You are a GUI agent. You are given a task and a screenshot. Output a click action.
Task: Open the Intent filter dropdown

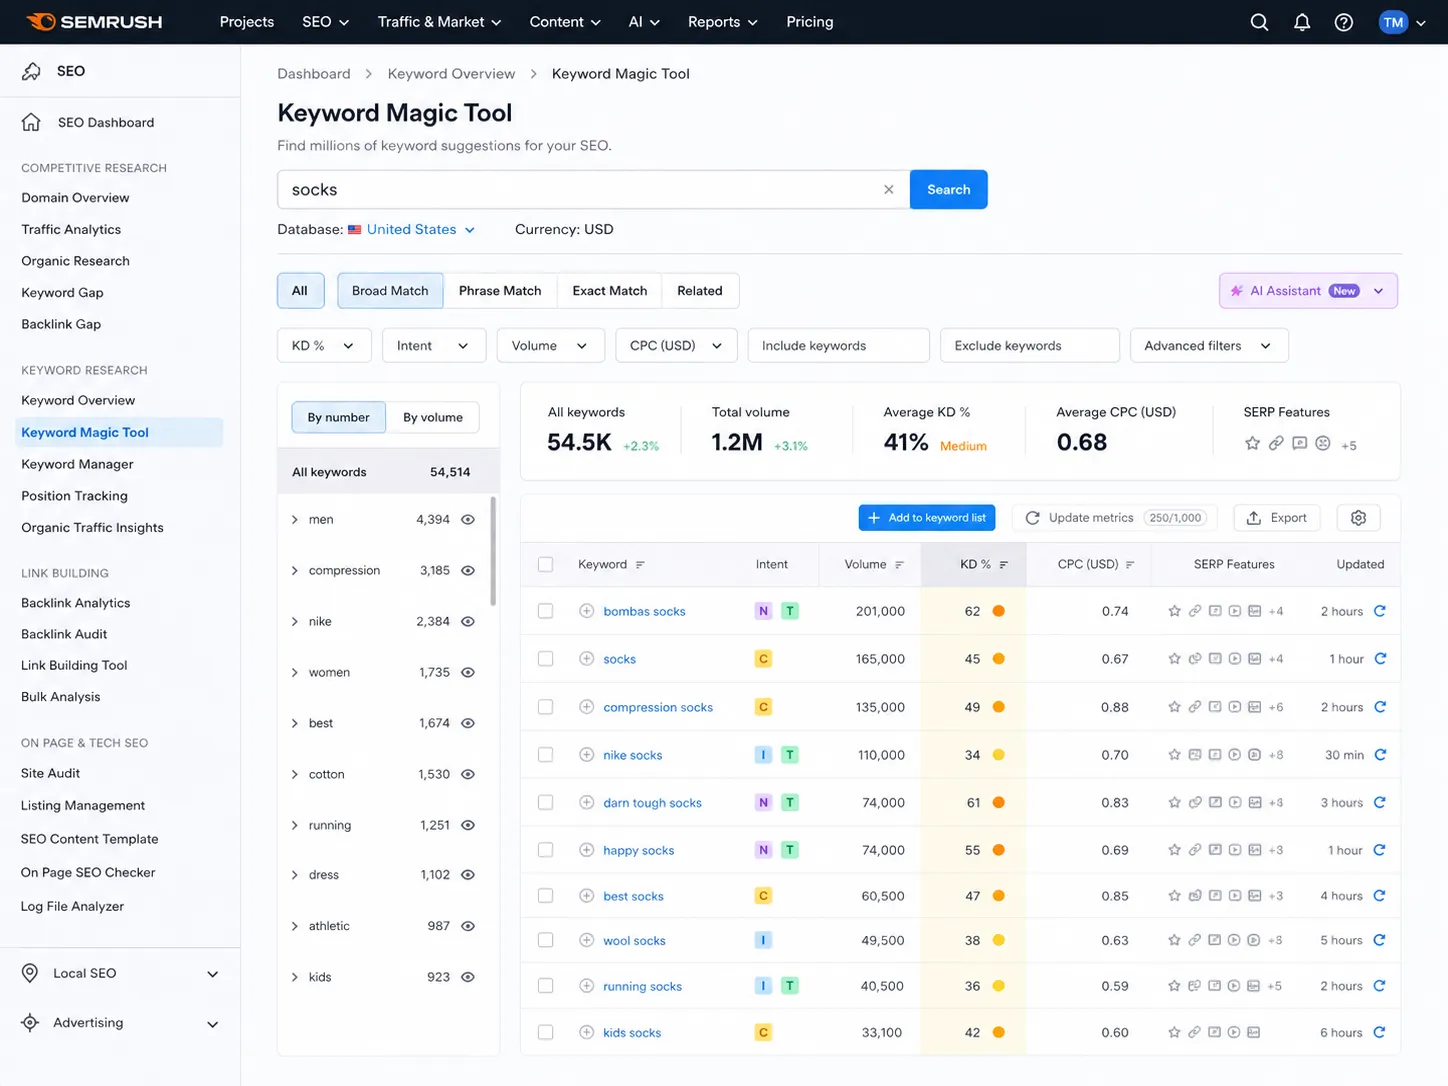(433, 345)
